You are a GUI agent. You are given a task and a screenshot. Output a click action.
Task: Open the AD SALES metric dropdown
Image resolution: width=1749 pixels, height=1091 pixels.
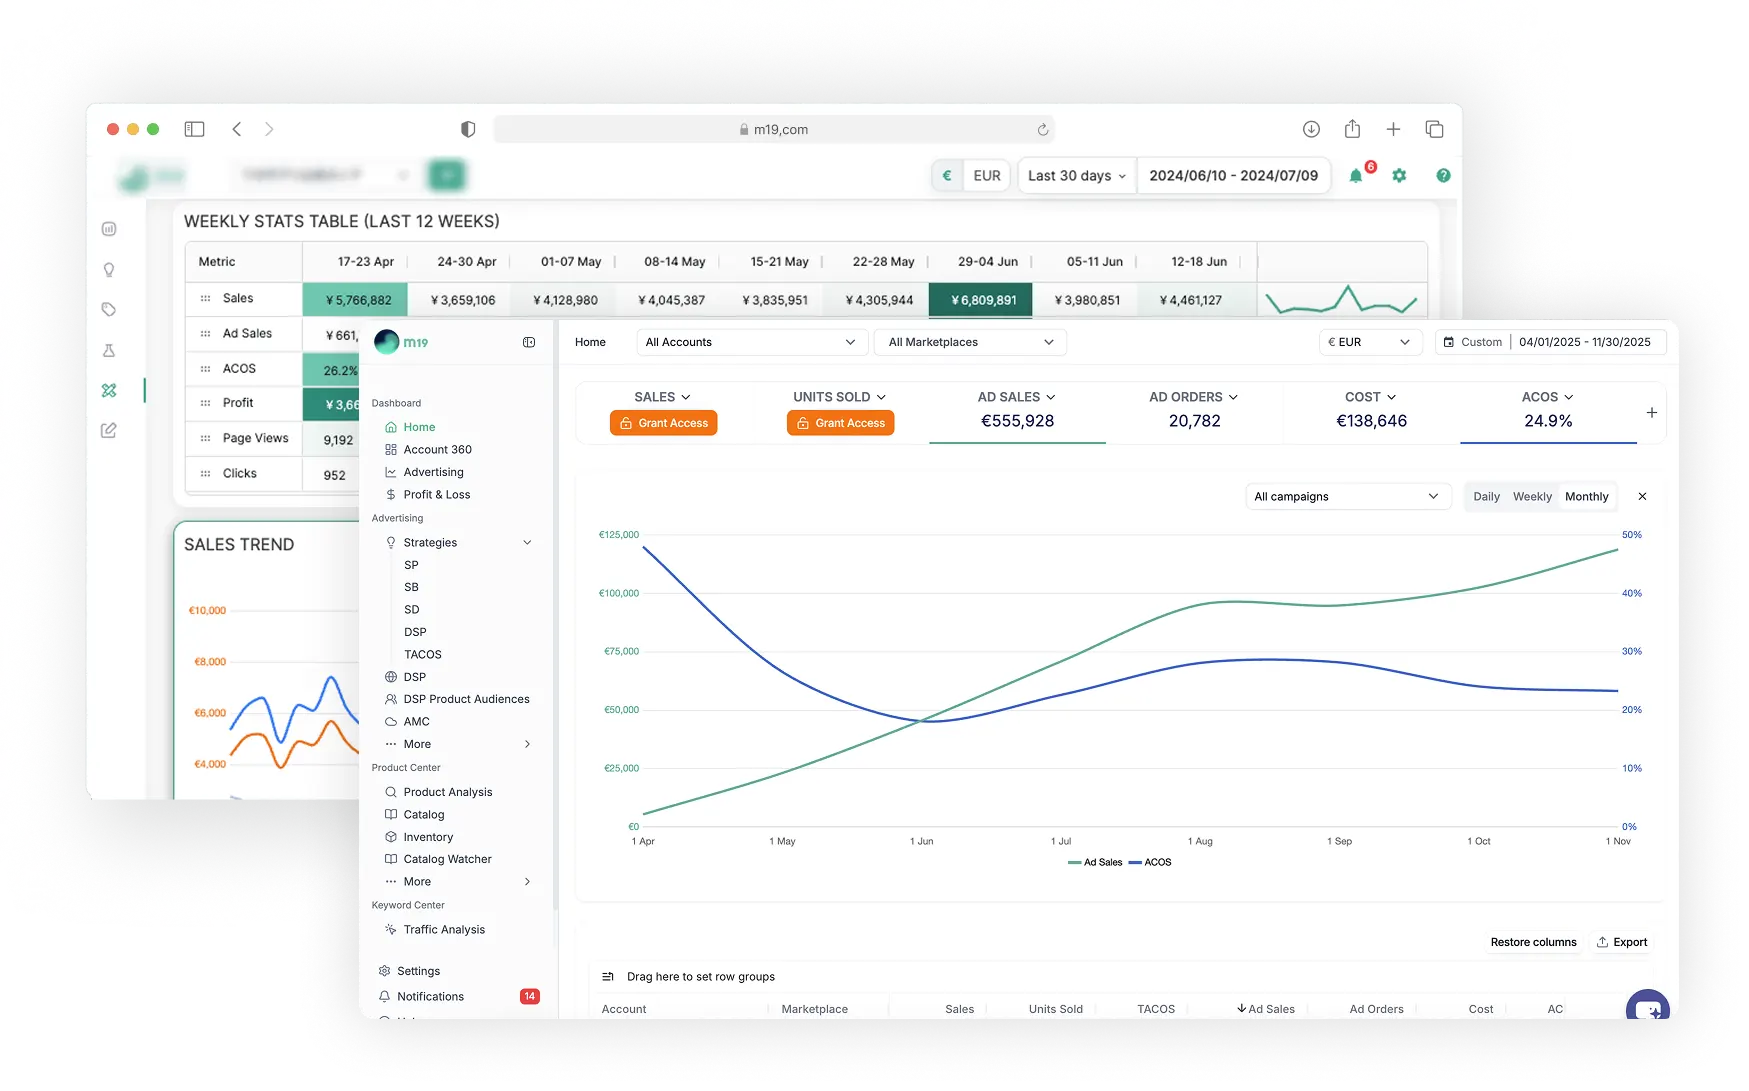pos(1017,397)
